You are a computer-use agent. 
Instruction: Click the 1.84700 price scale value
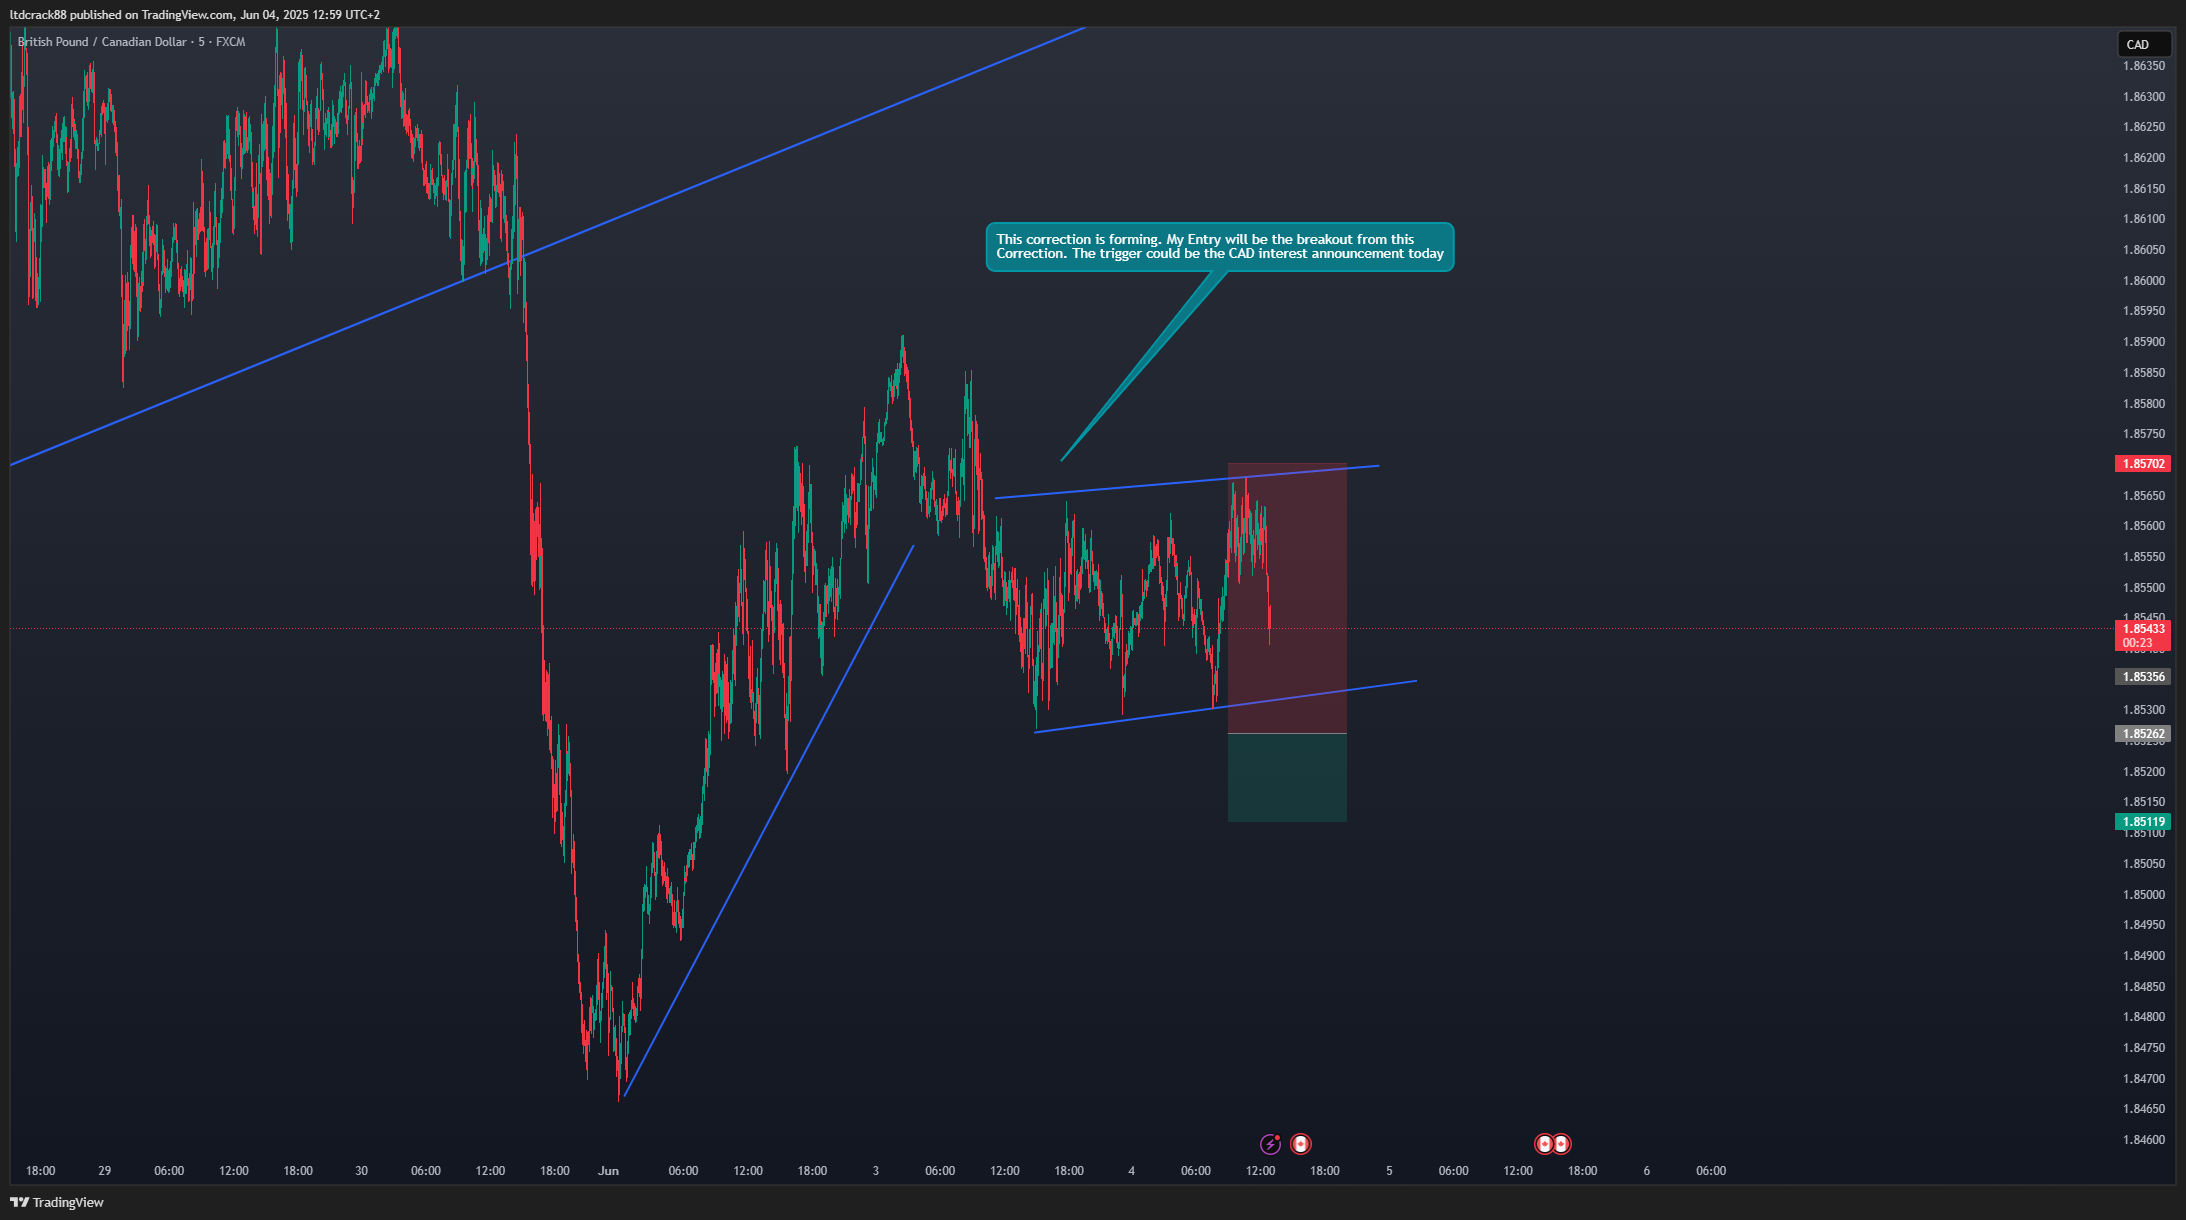pyautogui.click(x=2144, y=1079)
